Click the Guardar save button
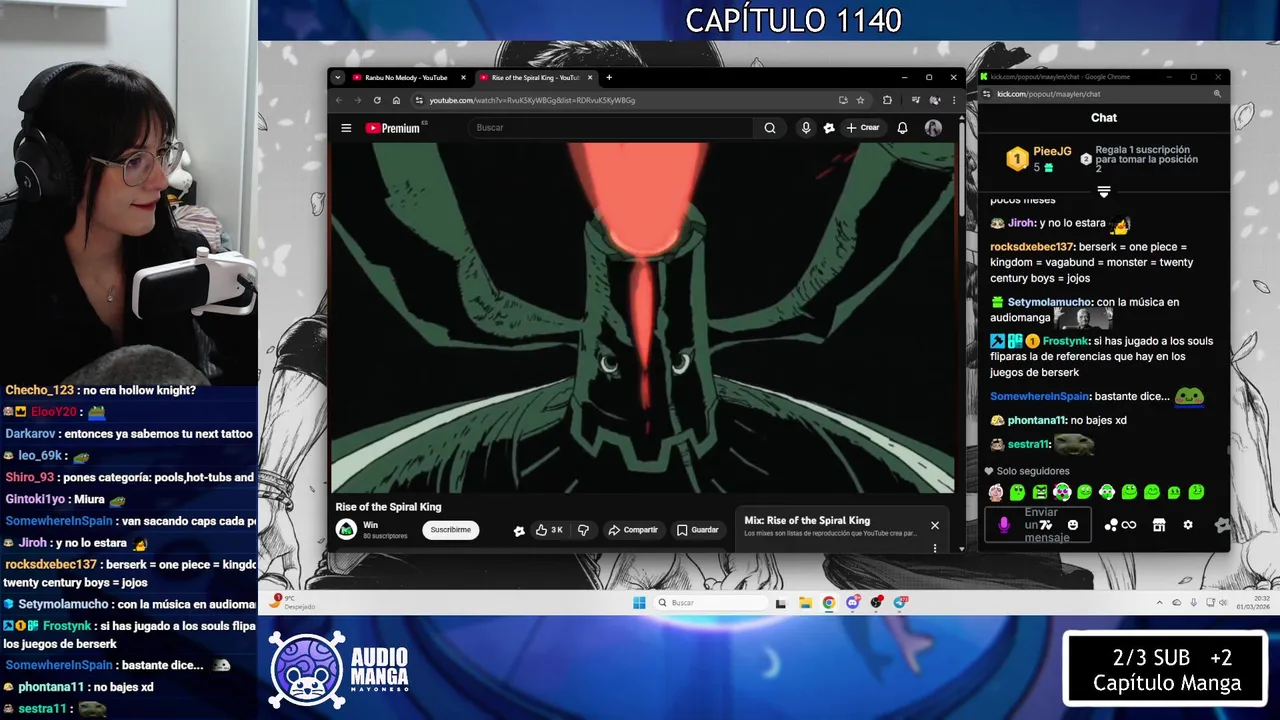This screenshot has height=720, width=1280. coord(697,529)
